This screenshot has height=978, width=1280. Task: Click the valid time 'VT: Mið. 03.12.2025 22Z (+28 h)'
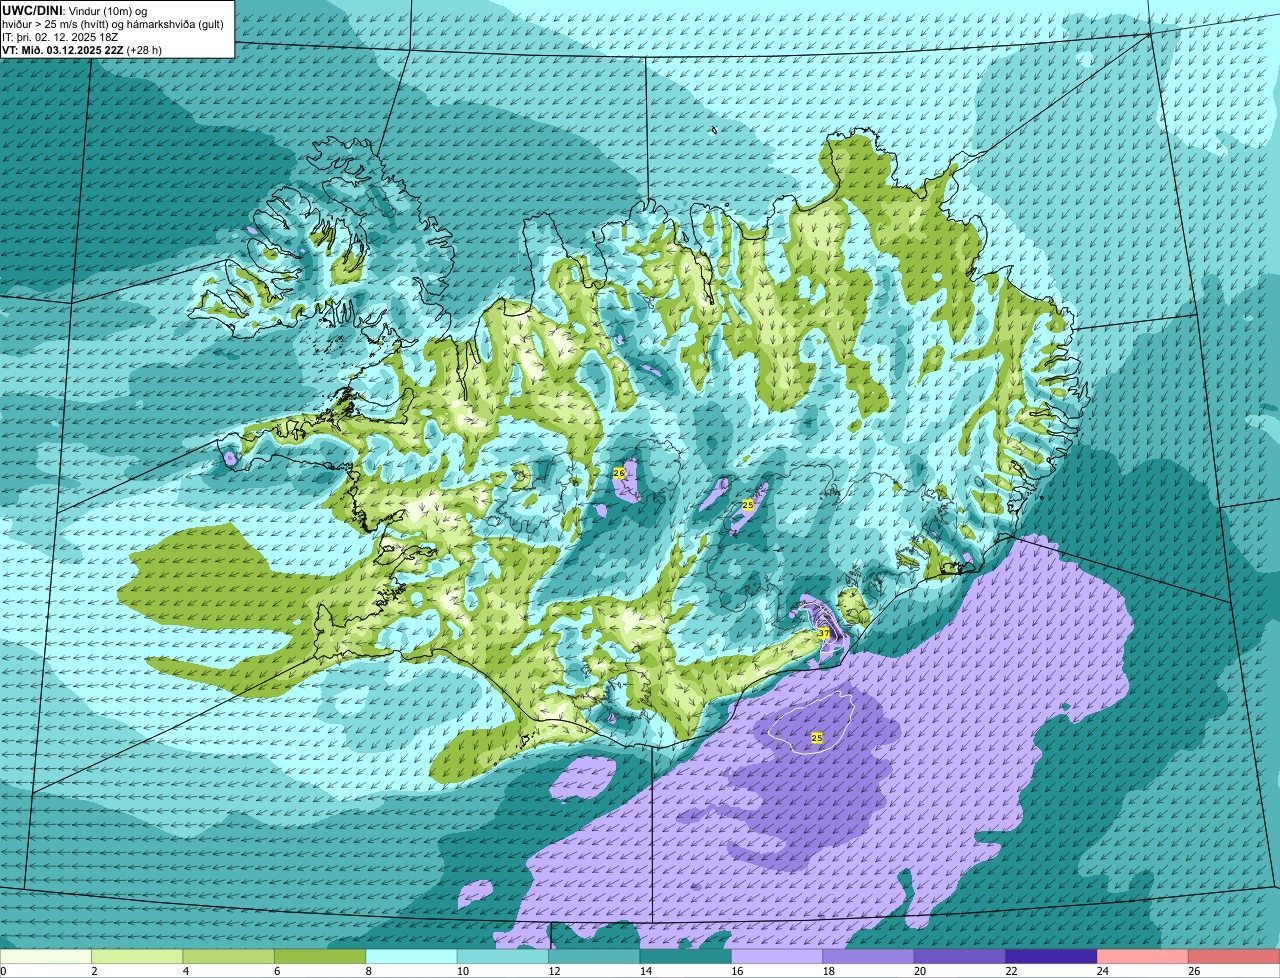point(82,49)
